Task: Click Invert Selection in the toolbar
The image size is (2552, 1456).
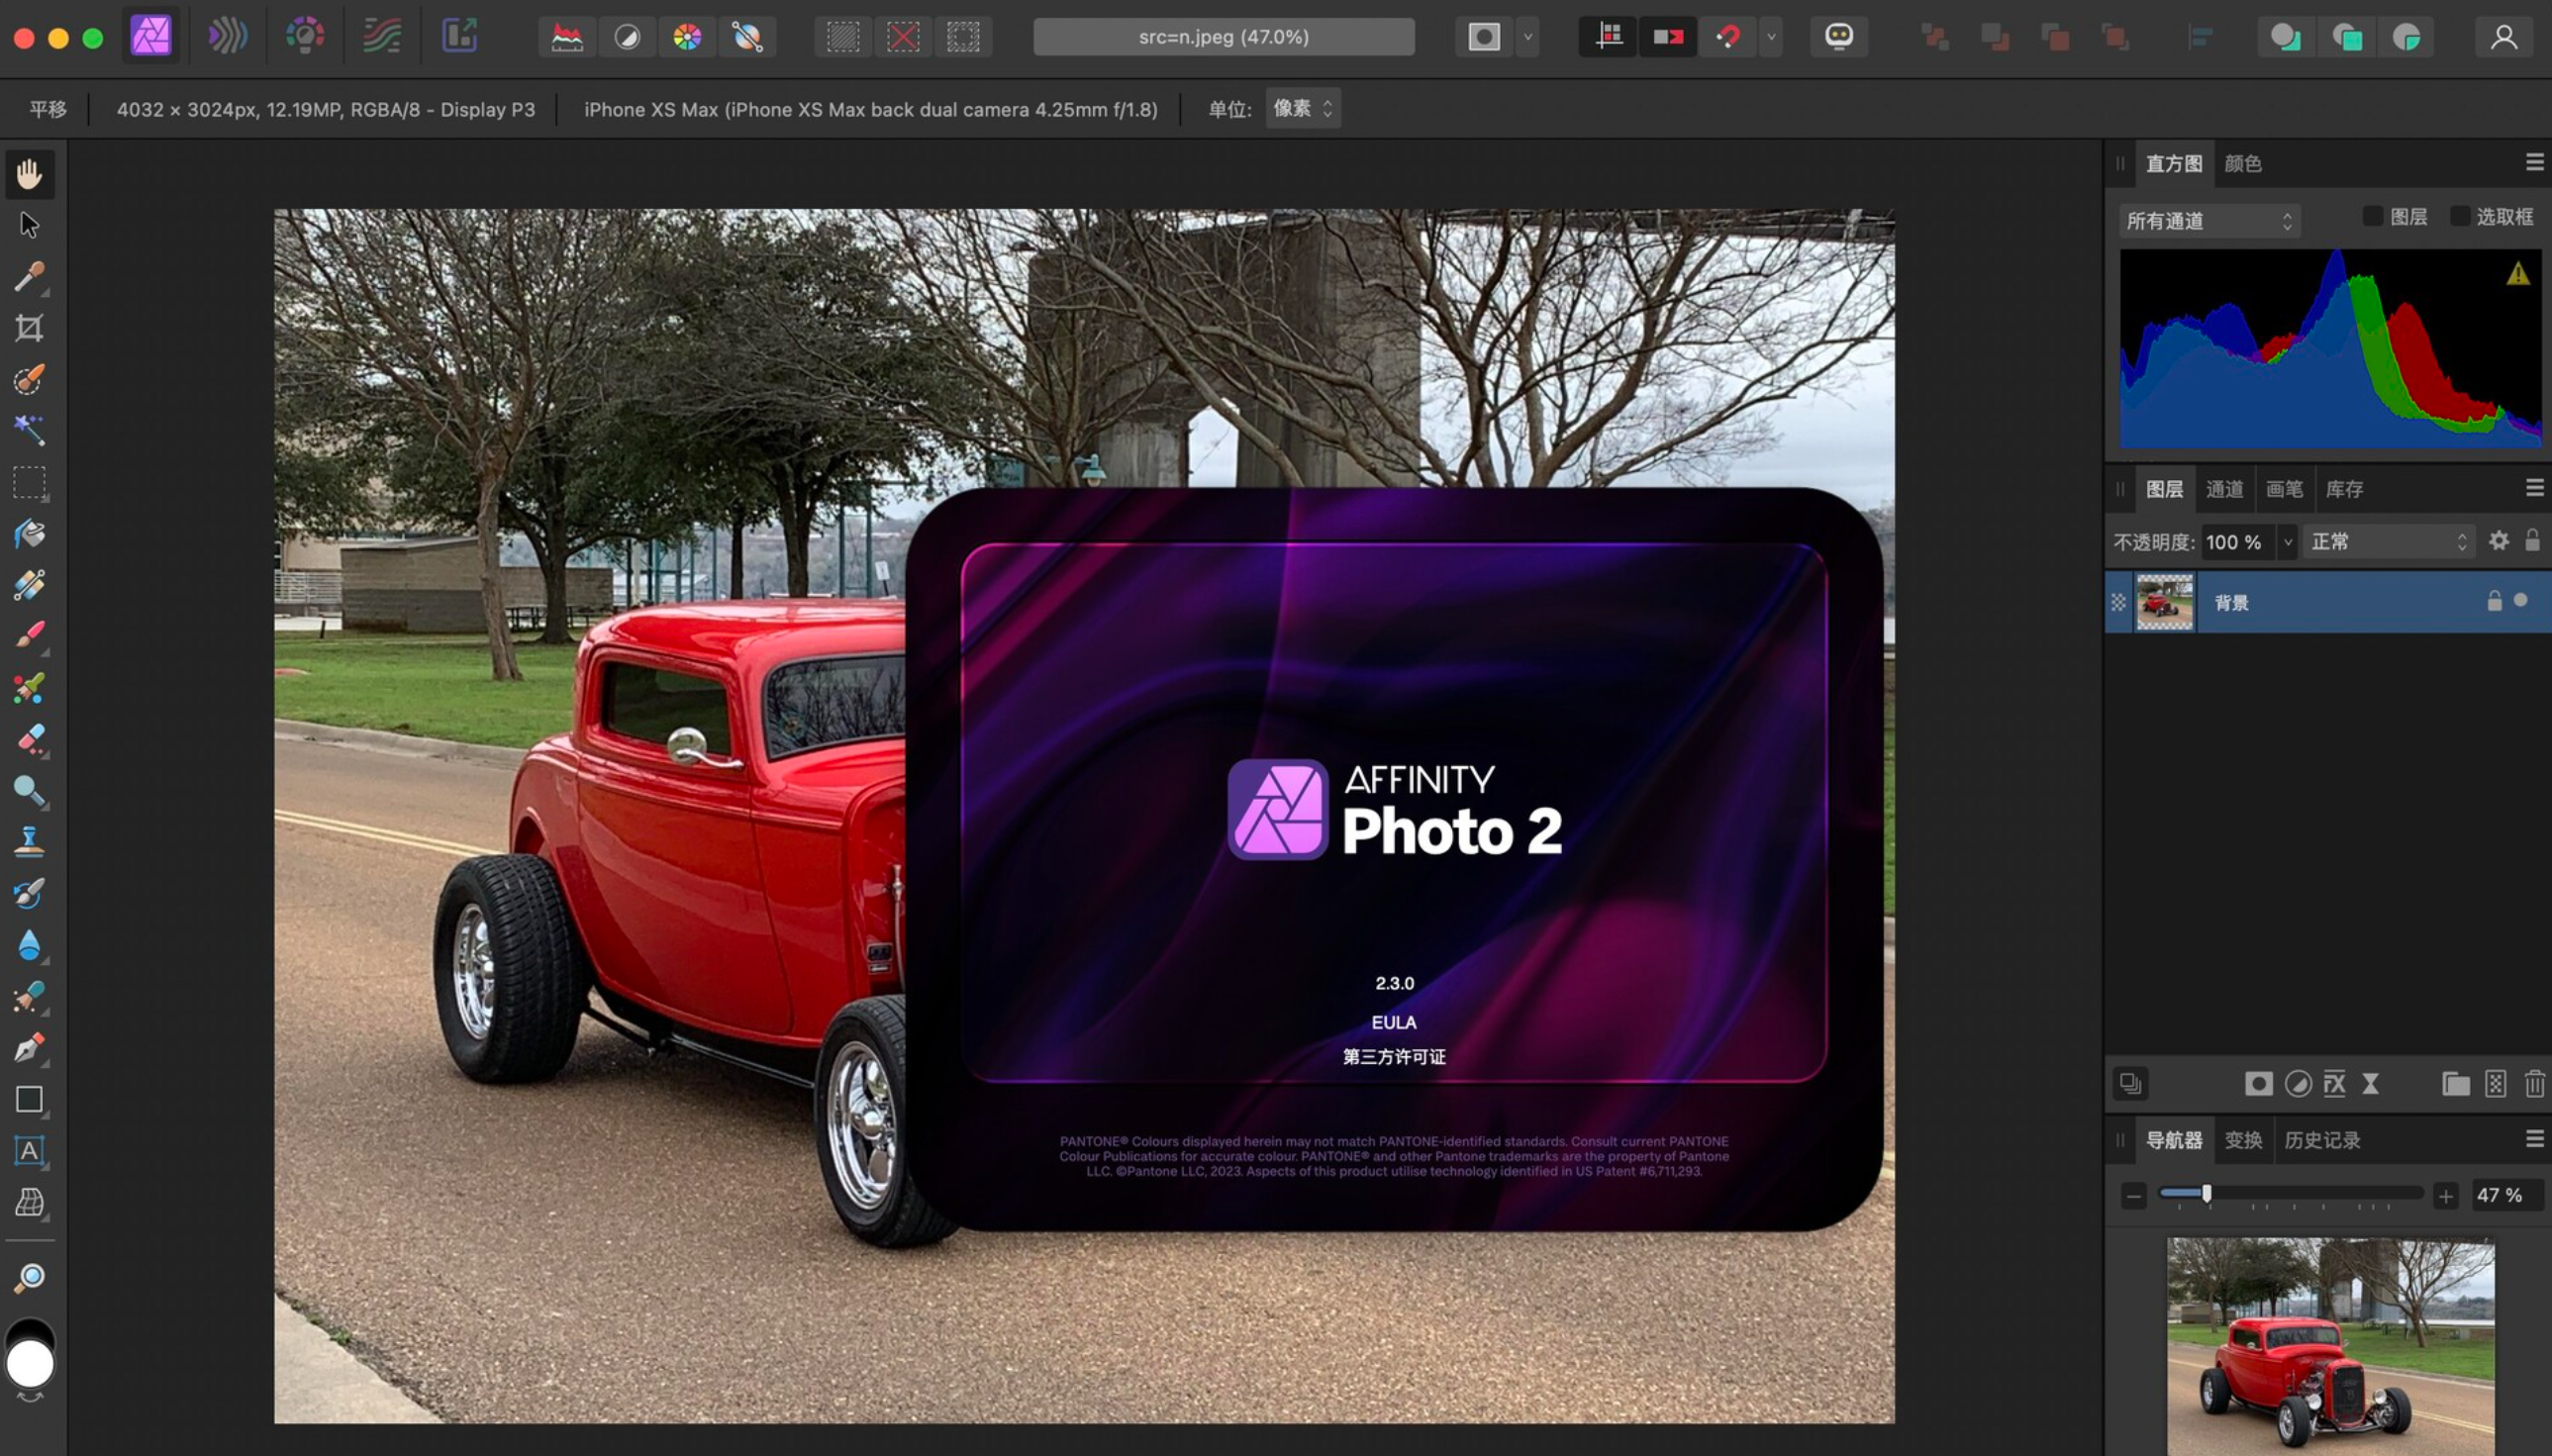Action: 963,37
